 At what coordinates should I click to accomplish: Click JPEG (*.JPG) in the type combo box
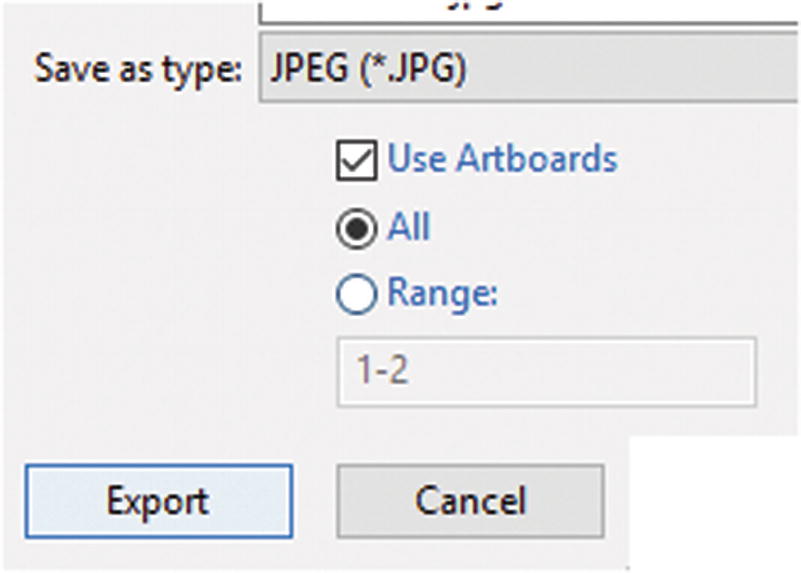[x=367, y=71]
